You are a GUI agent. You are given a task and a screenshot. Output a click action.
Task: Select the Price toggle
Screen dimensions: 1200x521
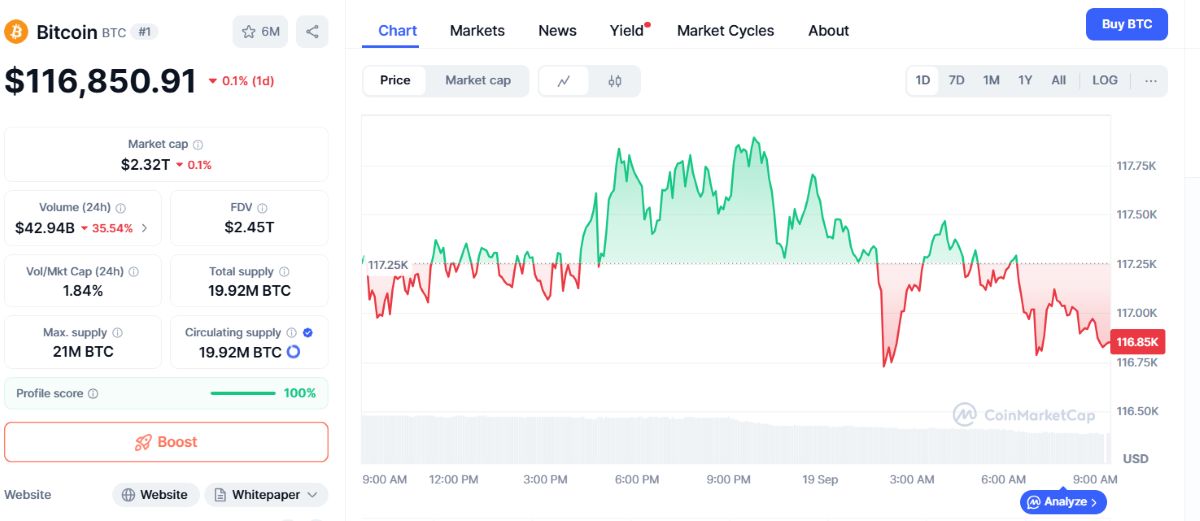coord(395,80)
